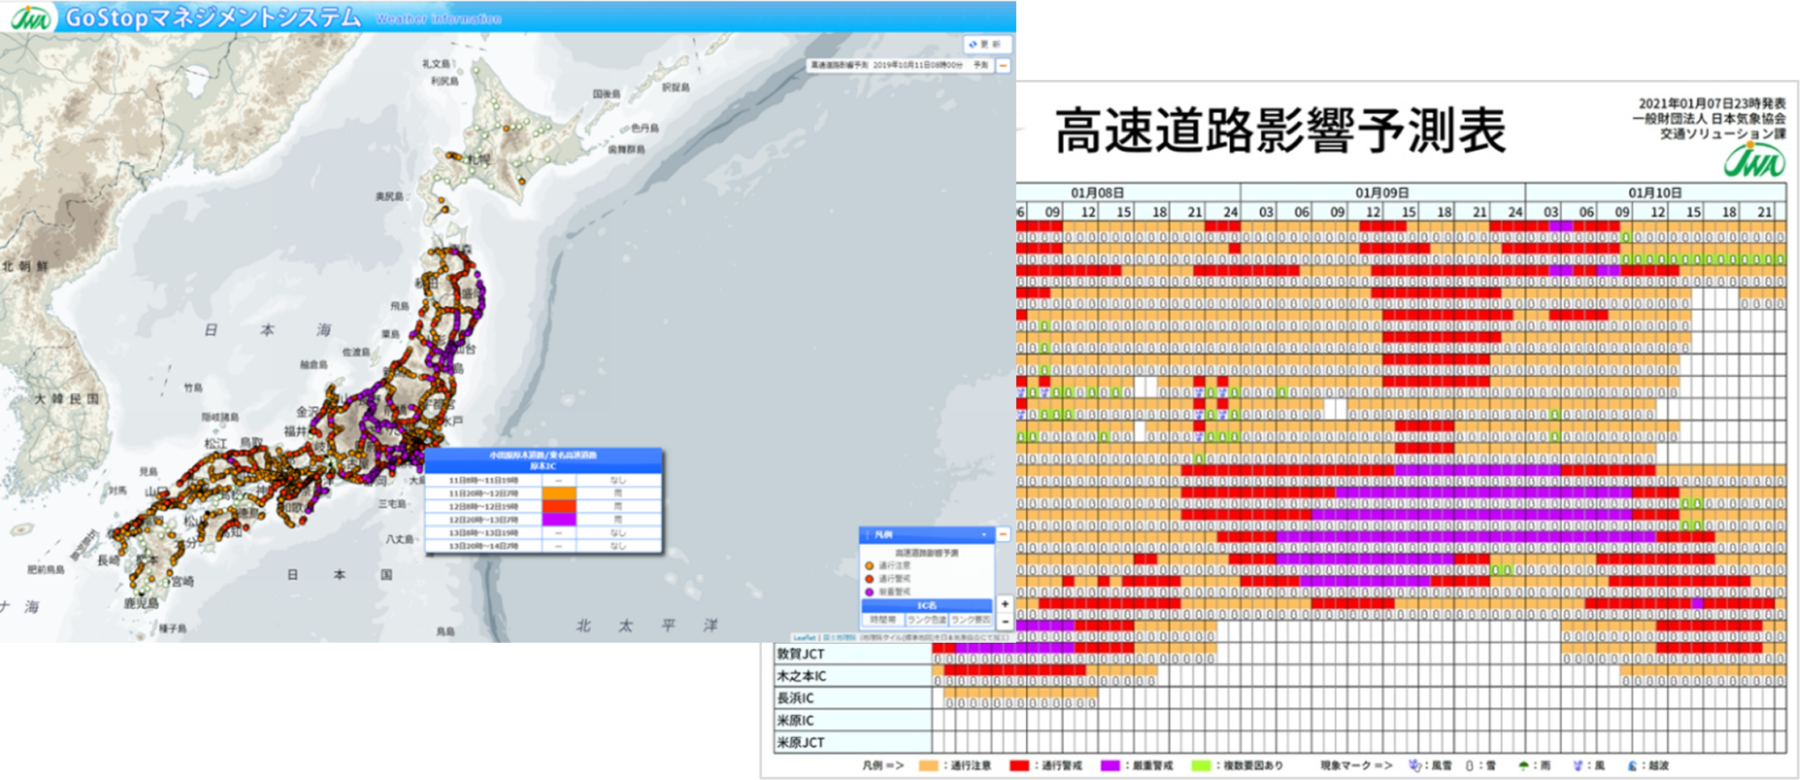Click the IC名 header in the legend panel
The image size is (1800, 780).
(x=927, y=606)
